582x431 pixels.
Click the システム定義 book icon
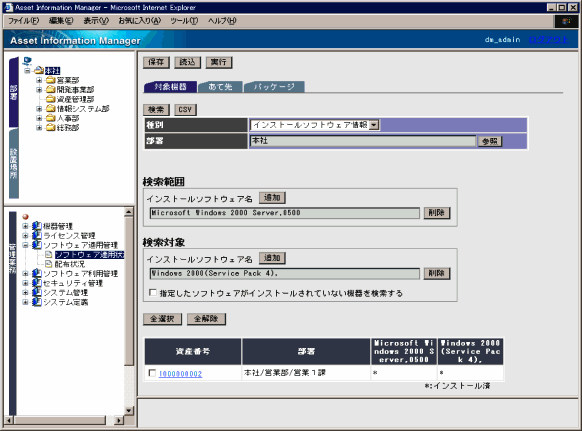coord(36,302)
